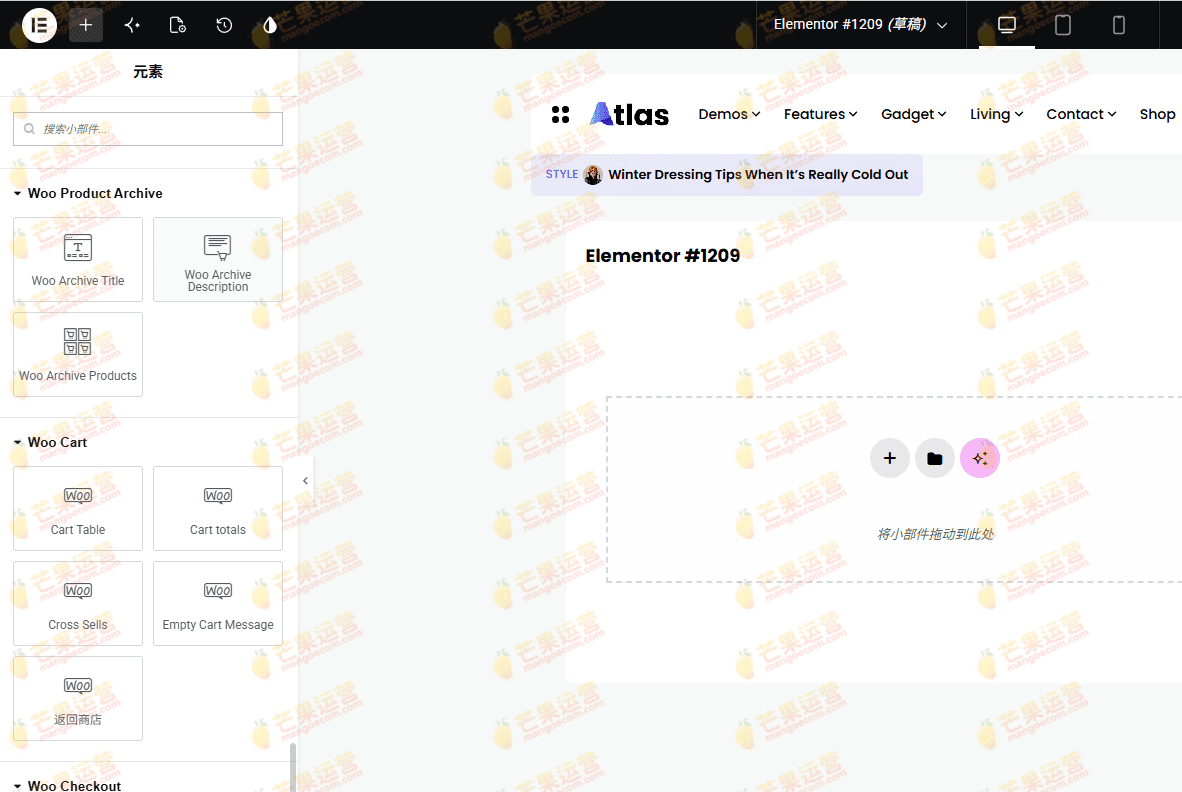Switch to mobile preview mode
1182x792 pixels.
[1119, 25]
